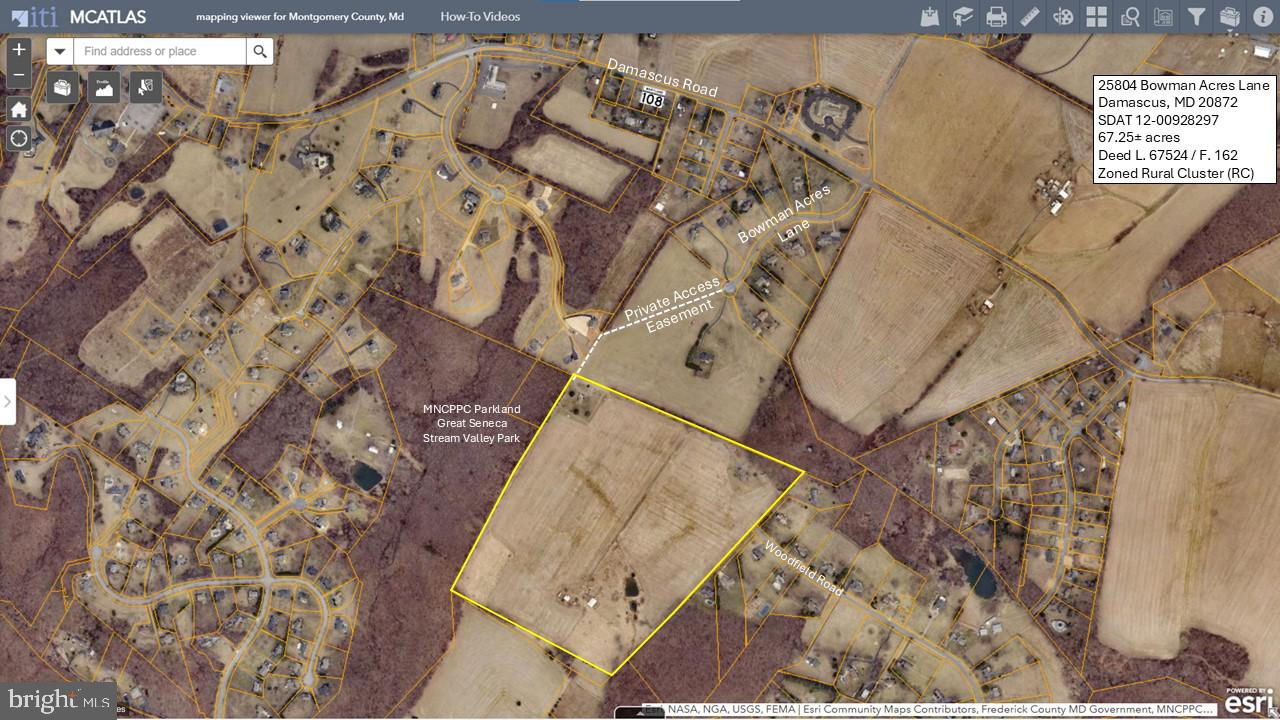Enable My Location crosshair button
Viewport: 1280px width, 720px height.
click(x=18, y=138)
